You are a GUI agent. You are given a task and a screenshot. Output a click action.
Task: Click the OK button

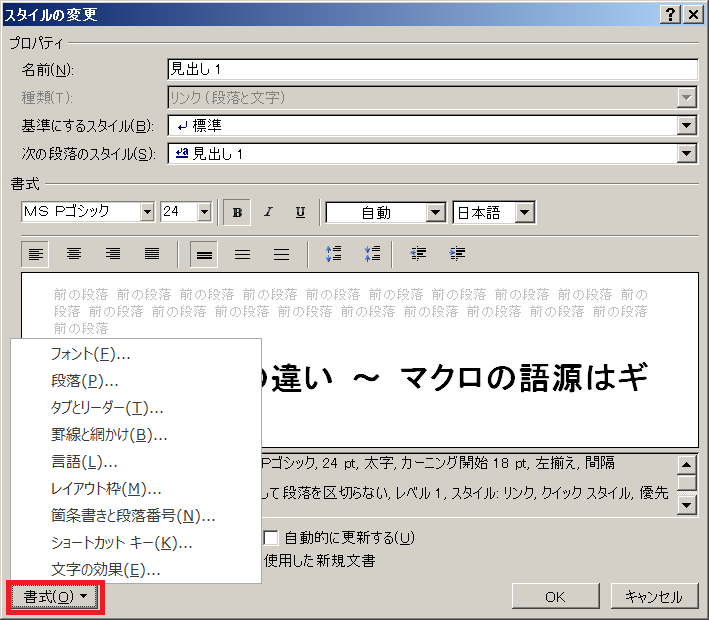pyautogui.click(x=555, y=596)
